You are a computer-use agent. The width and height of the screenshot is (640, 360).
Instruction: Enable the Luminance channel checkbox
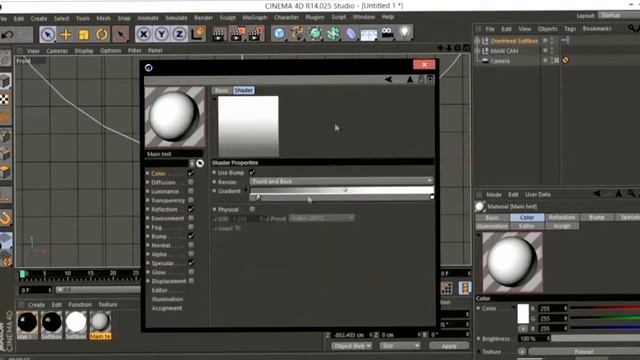(x=191, y=191)
